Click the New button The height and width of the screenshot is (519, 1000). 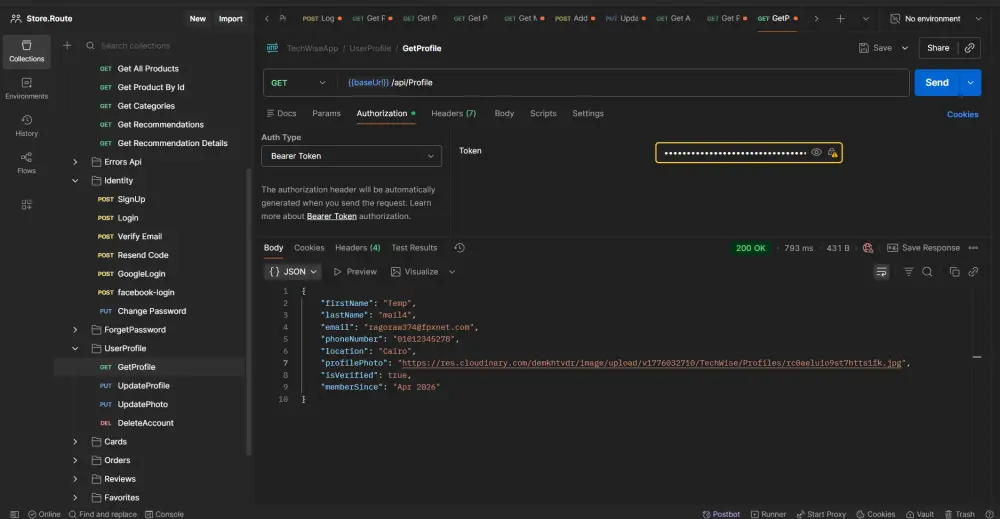tap(198, 18)
